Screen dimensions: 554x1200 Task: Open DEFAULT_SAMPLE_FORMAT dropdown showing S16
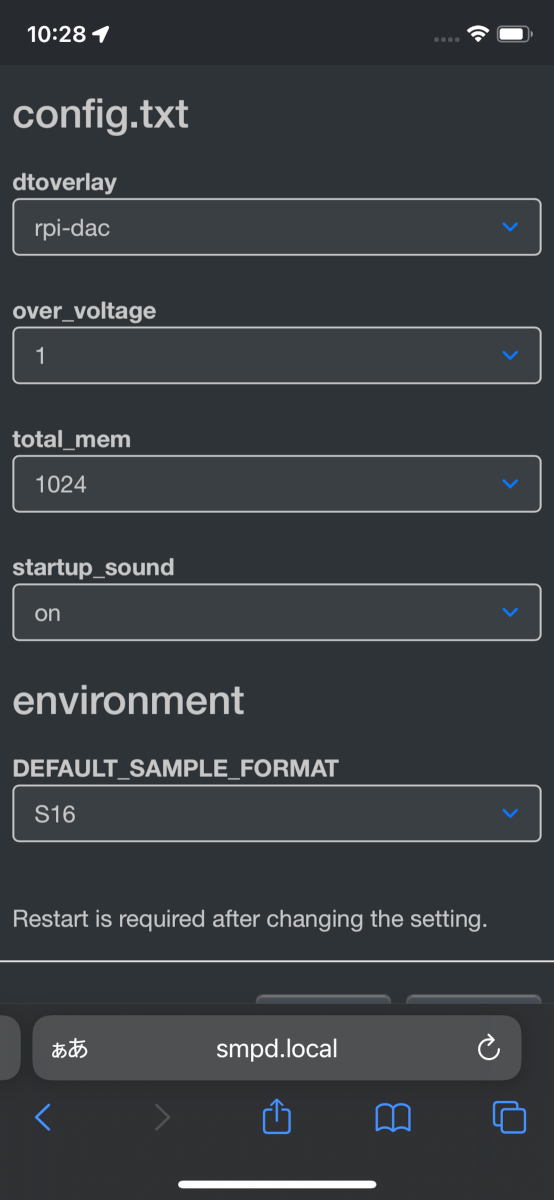click(277, 813)
